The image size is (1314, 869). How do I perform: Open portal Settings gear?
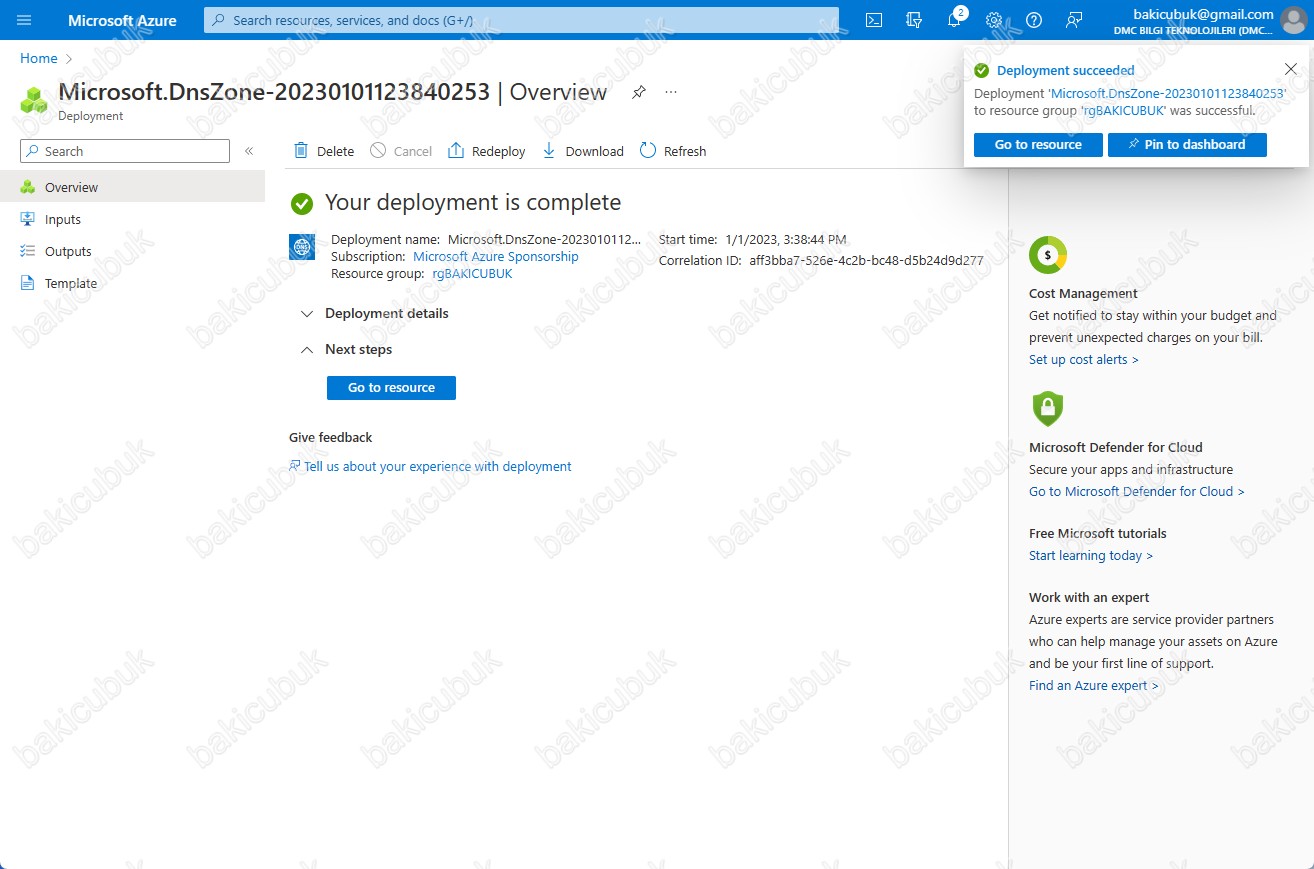(x=994, y=20)
